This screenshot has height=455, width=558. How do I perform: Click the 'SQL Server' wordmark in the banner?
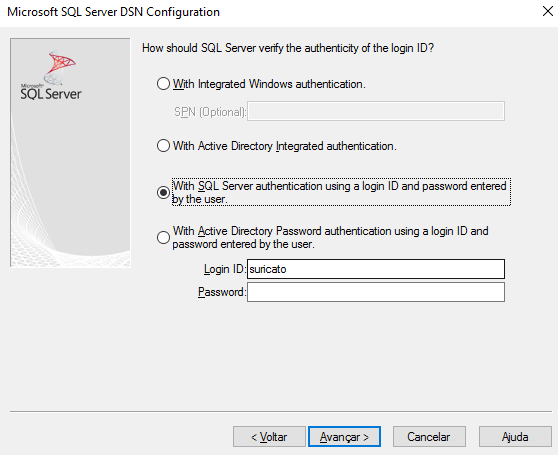(x=51, y=94)
